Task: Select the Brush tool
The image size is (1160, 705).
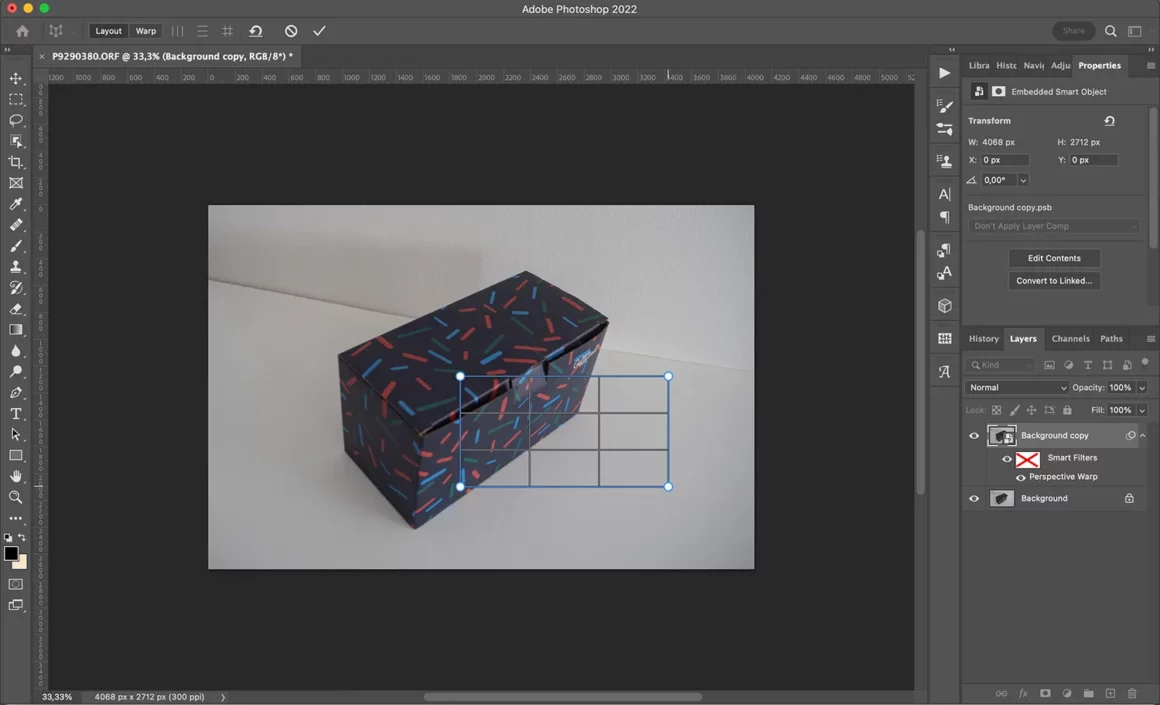Action: point(16,246)
